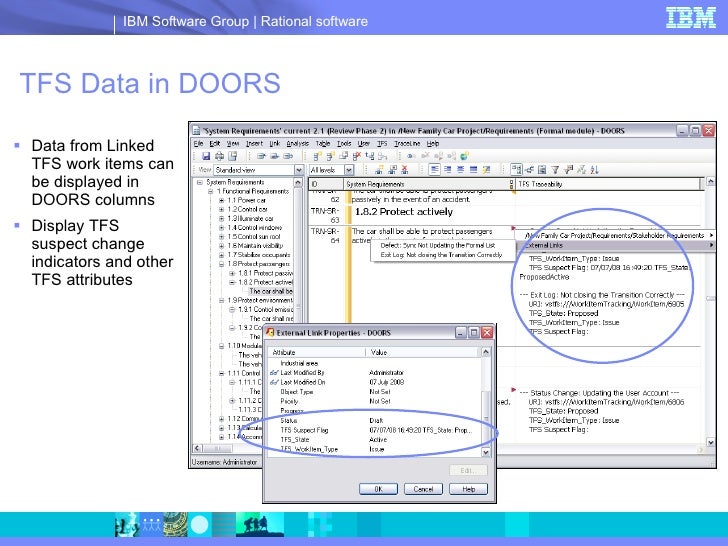Select 1.3 Illuminate car tree item
The image size is (728, 546).
click(250, 219)
